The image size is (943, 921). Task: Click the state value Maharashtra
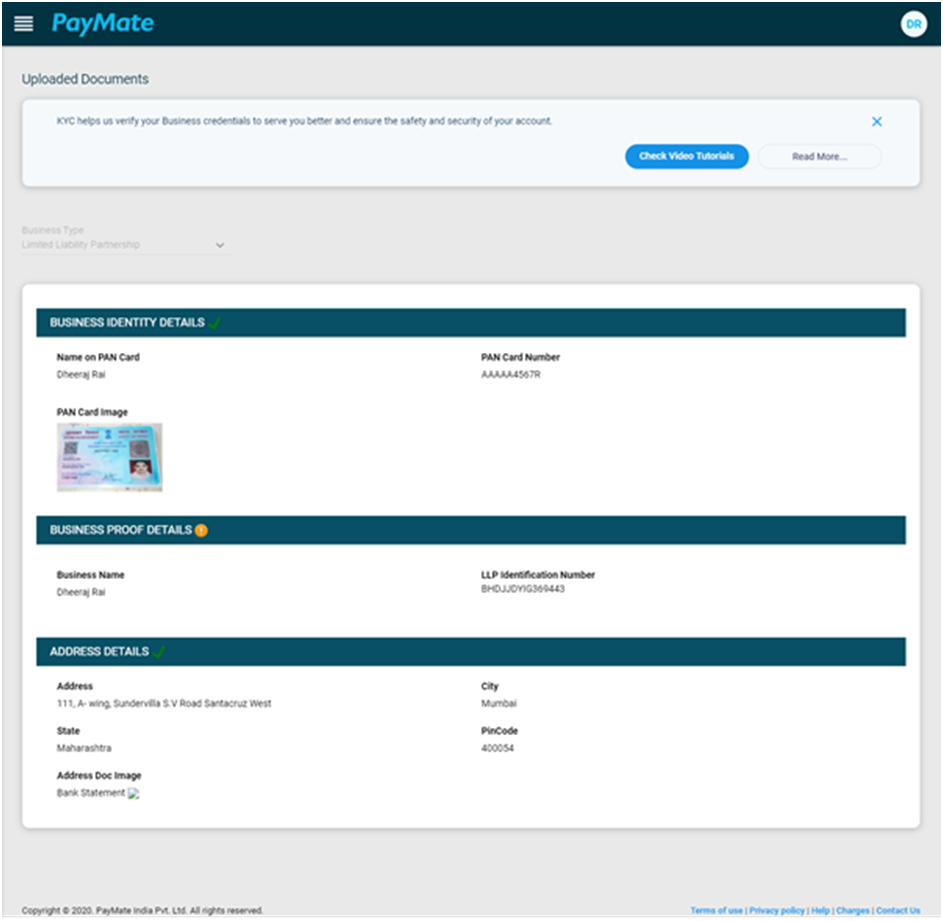point(84,748)
